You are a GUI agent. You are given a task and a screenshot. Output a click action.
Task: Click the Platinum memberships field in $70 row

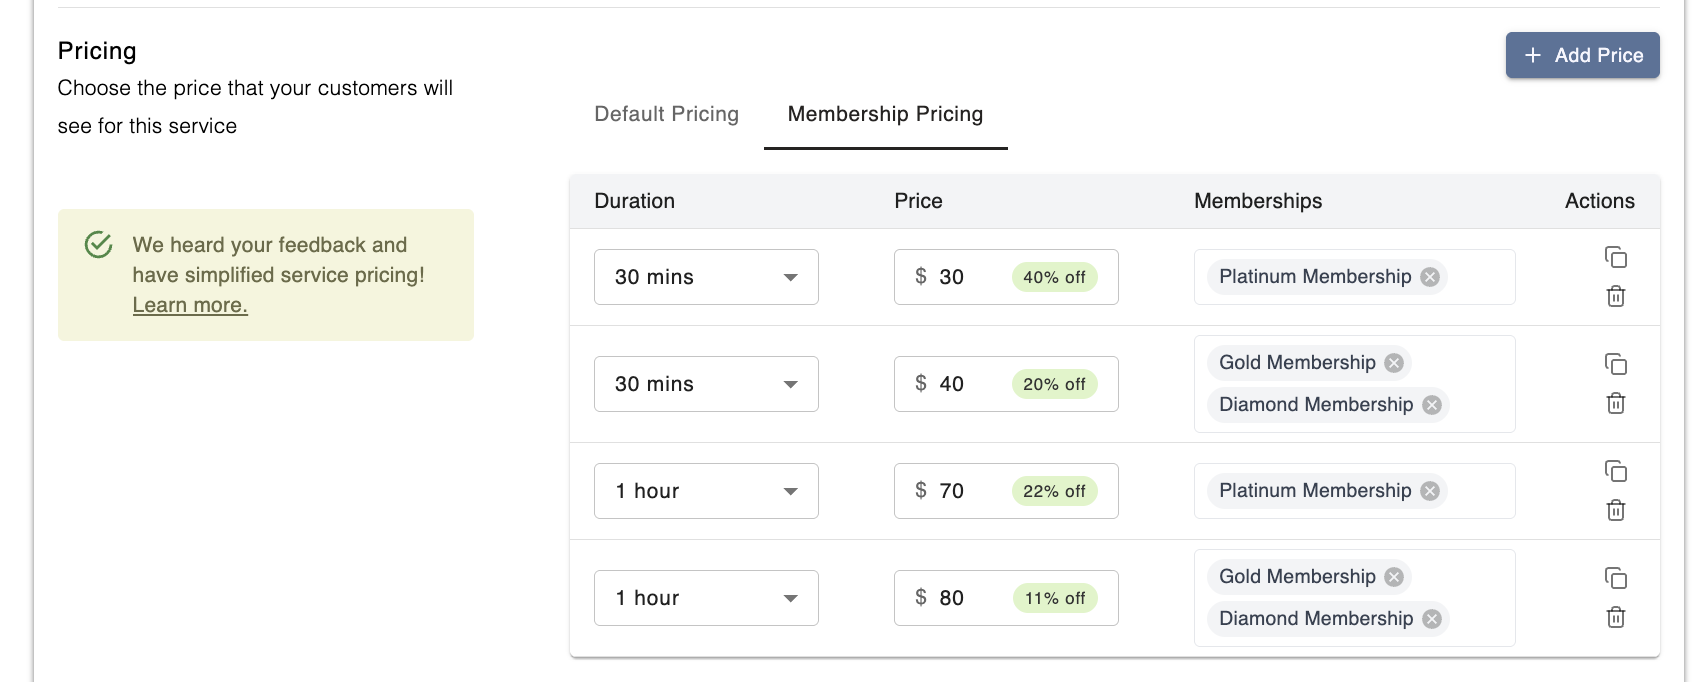tap(1480, 491)
